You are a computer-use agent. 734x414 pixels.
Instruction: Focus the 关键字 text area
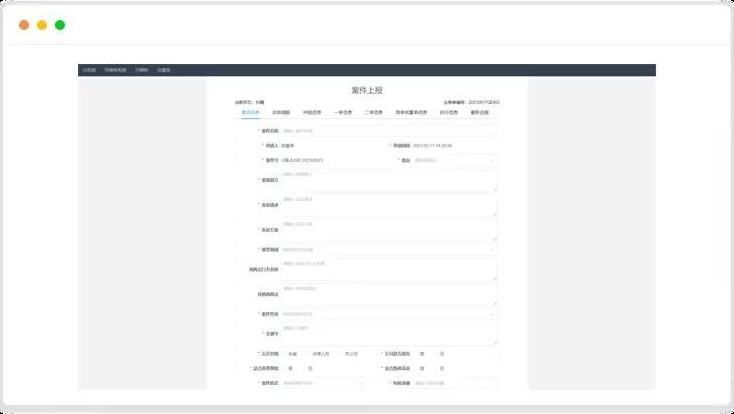pos(389,334)
